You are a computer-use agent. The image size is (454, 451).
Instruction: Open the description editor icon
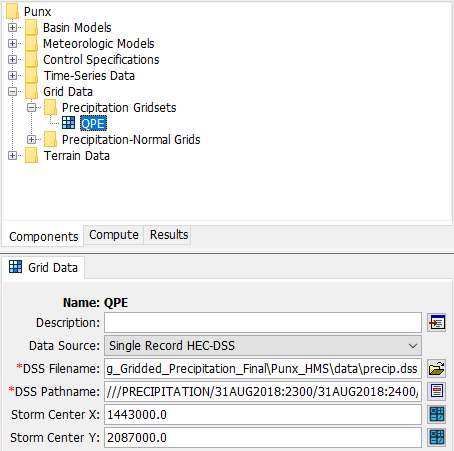(437, 323)
